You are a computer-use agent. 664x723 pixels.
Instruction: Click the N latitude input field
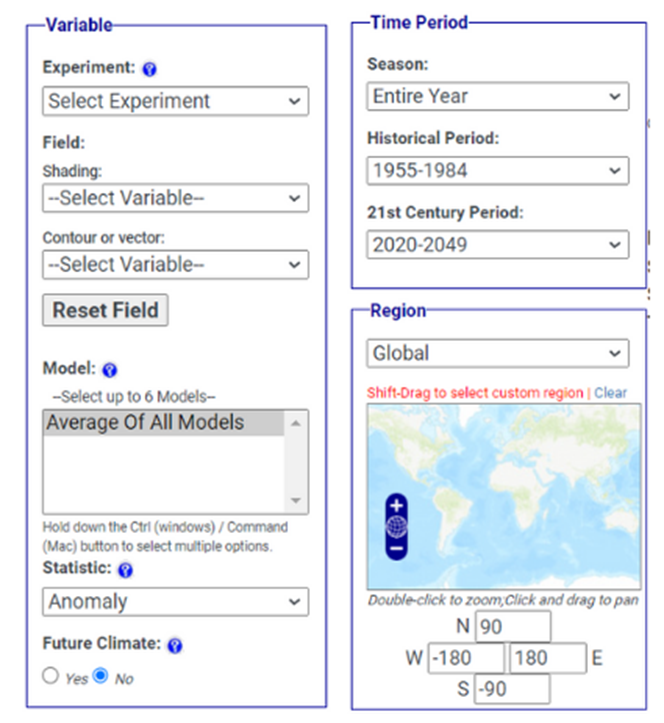512,627
